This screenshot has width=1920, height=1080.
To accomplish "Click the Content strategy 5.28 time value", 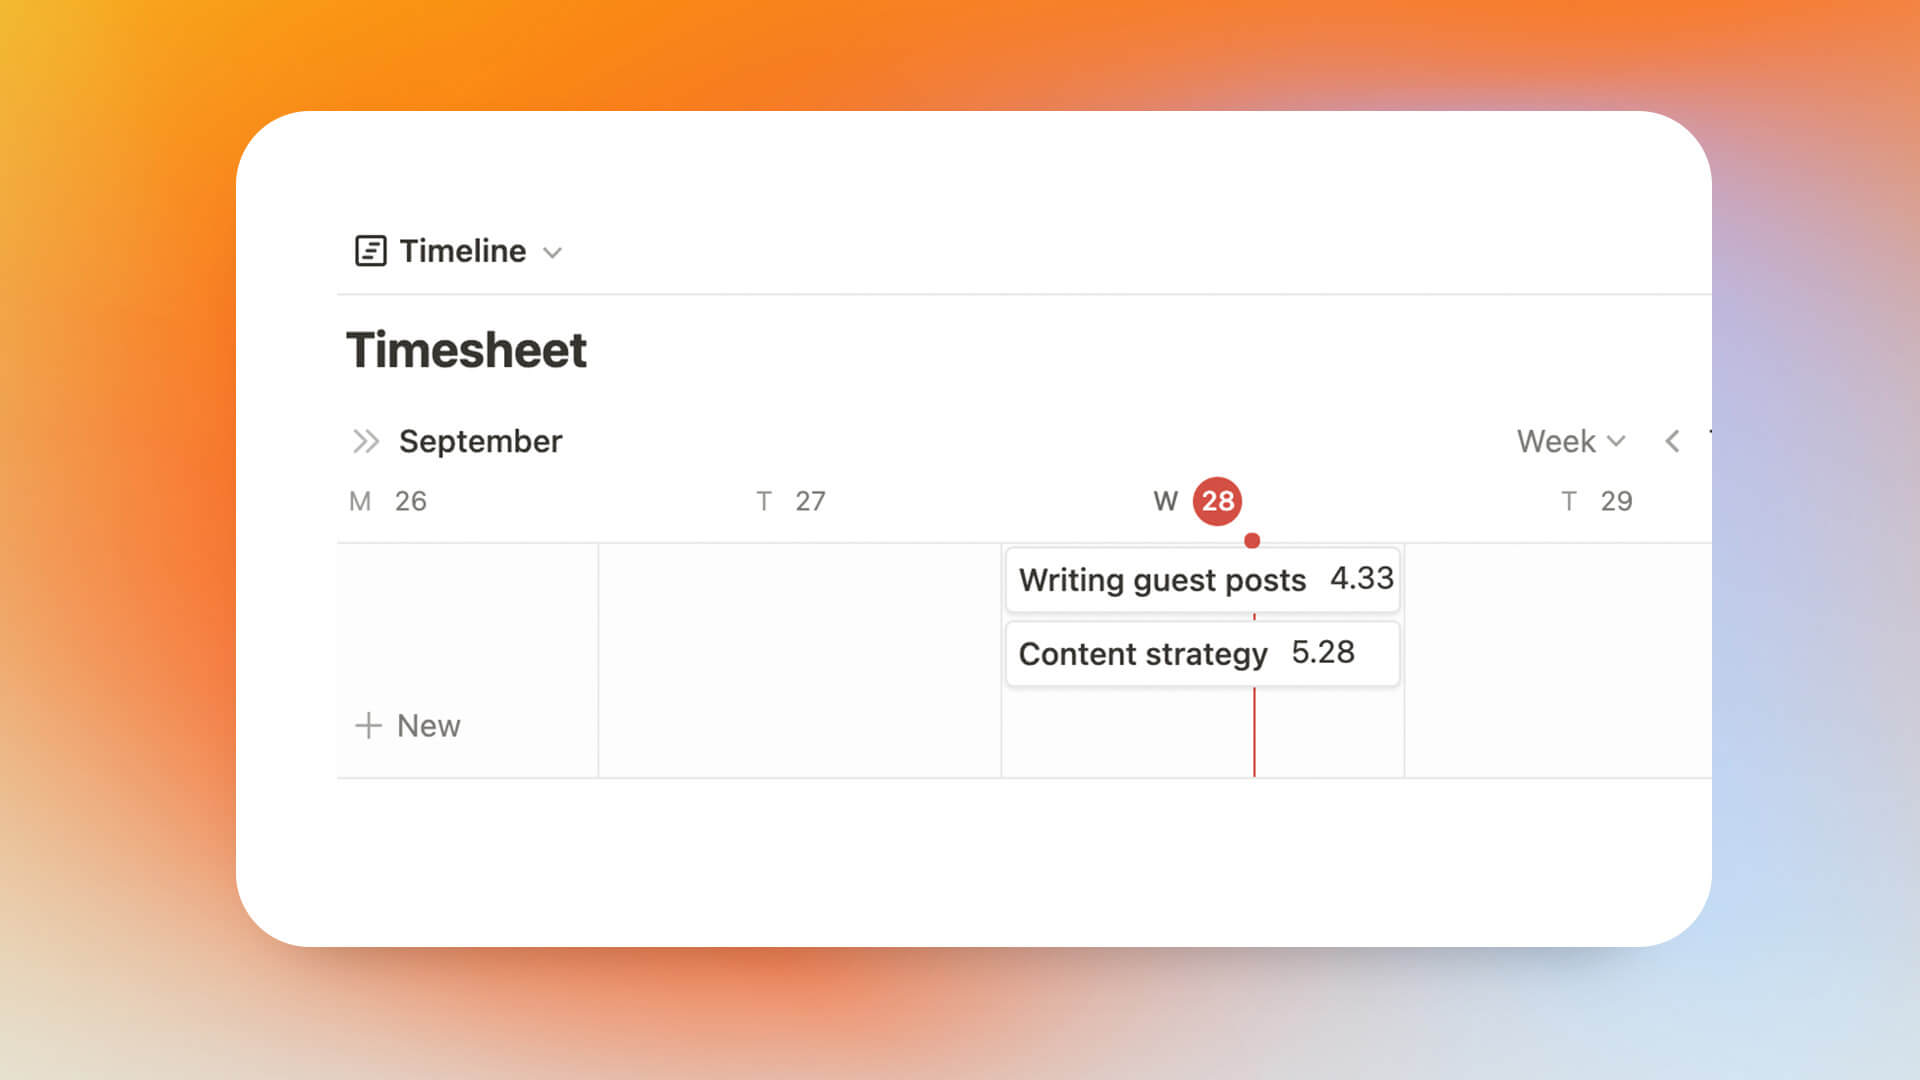I will [x=1321, y=651].
